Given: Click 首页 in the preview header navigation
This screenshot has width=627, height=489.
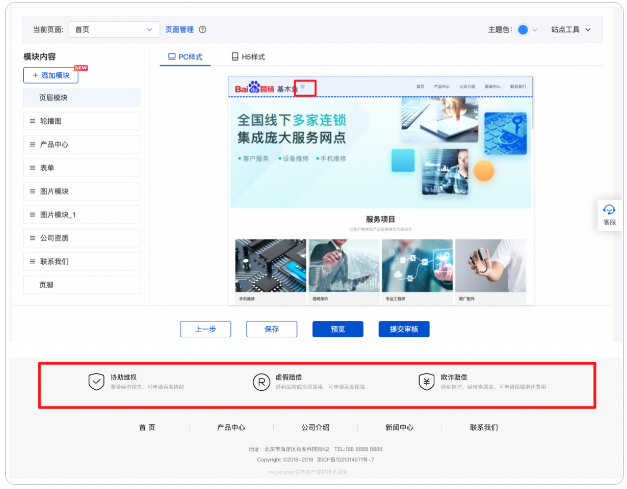Looking at the screenshot, I should [420, 86].
